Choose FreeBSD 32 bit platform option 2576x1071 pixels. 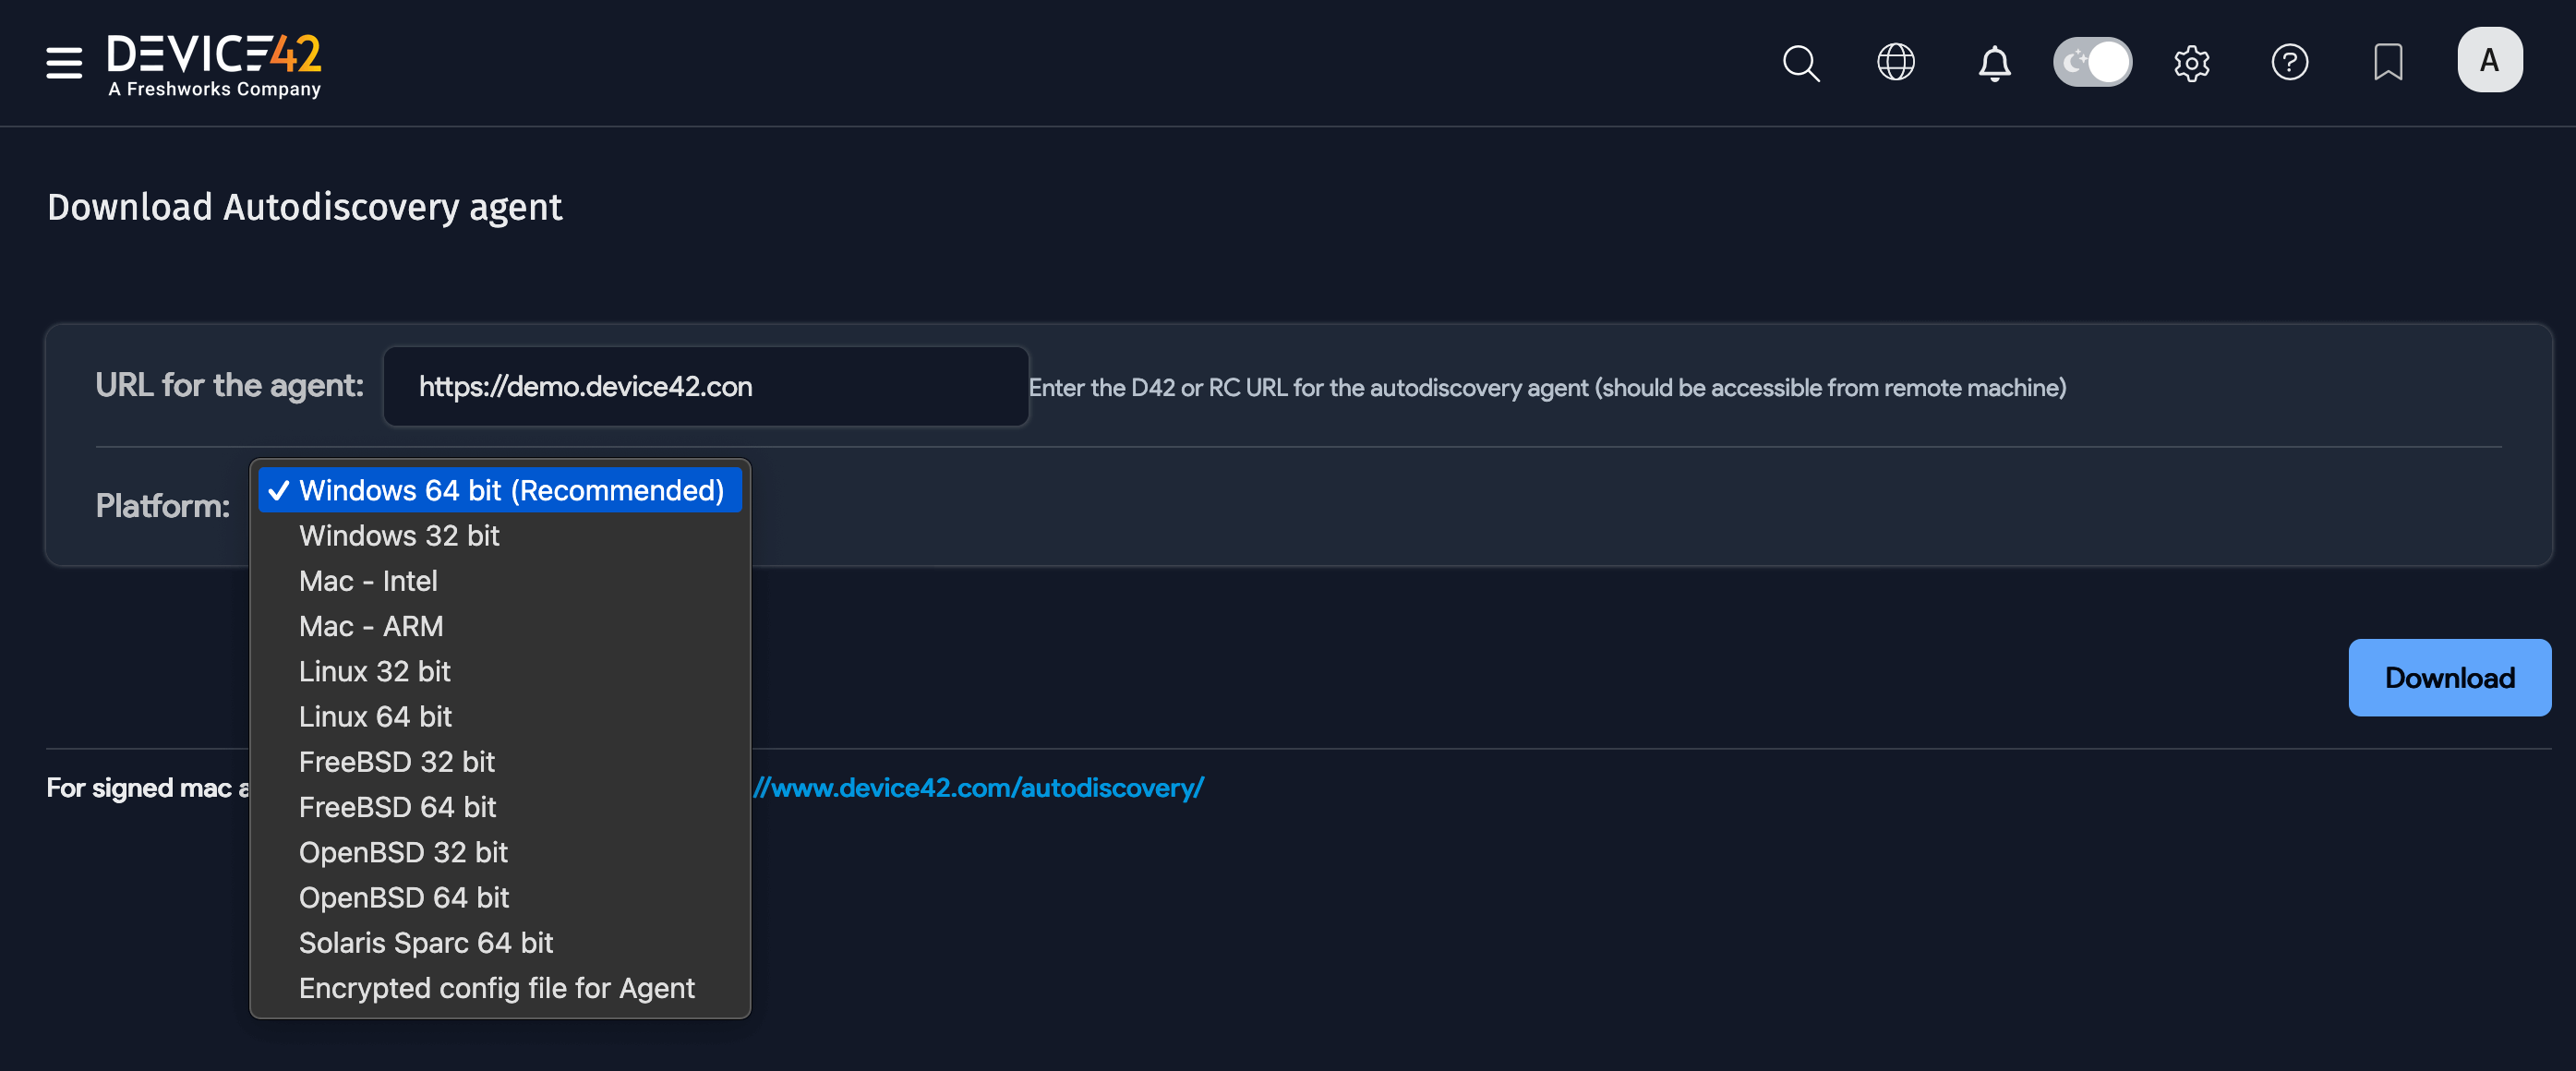coord(397,761)
